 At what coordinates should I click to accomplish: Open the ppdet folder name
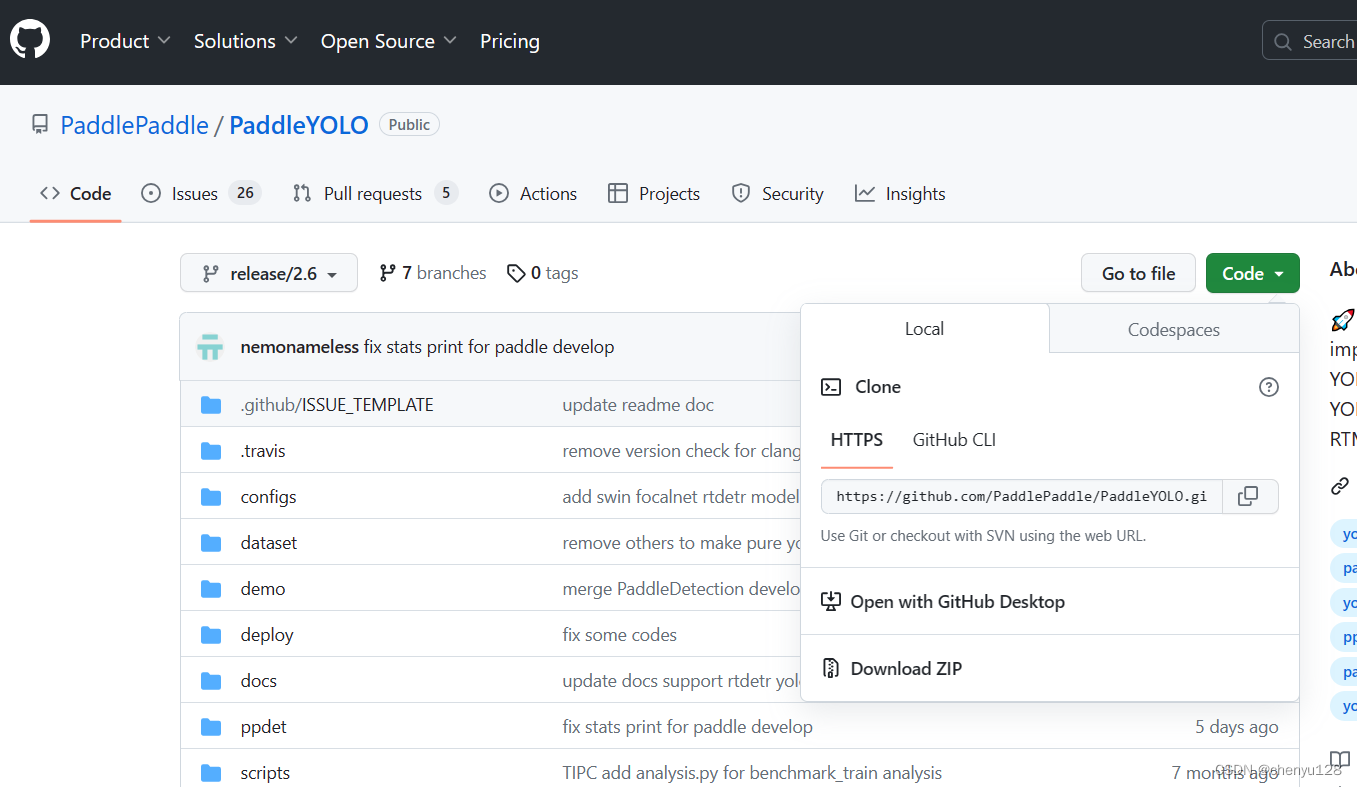pos(264,727)
